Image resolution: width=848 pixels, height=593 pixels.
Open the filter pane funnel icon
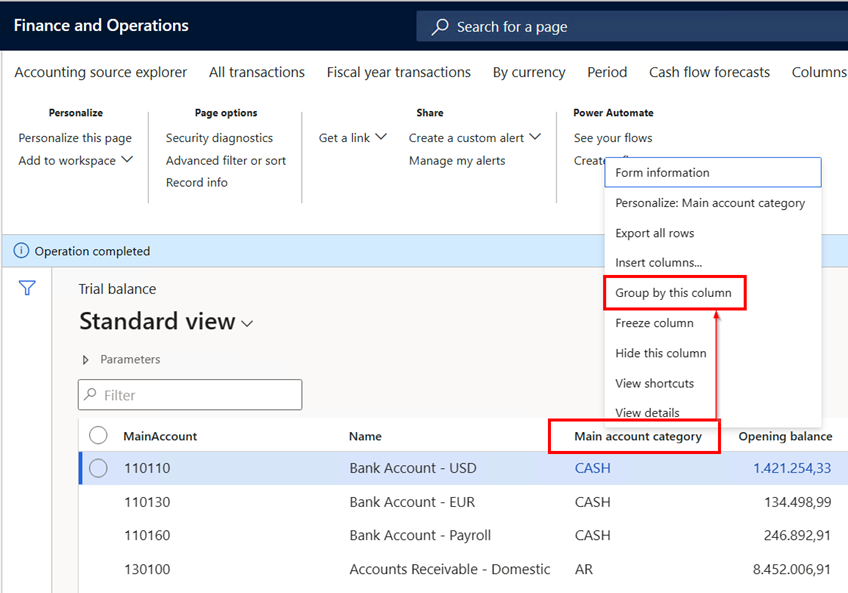(27, 288)
